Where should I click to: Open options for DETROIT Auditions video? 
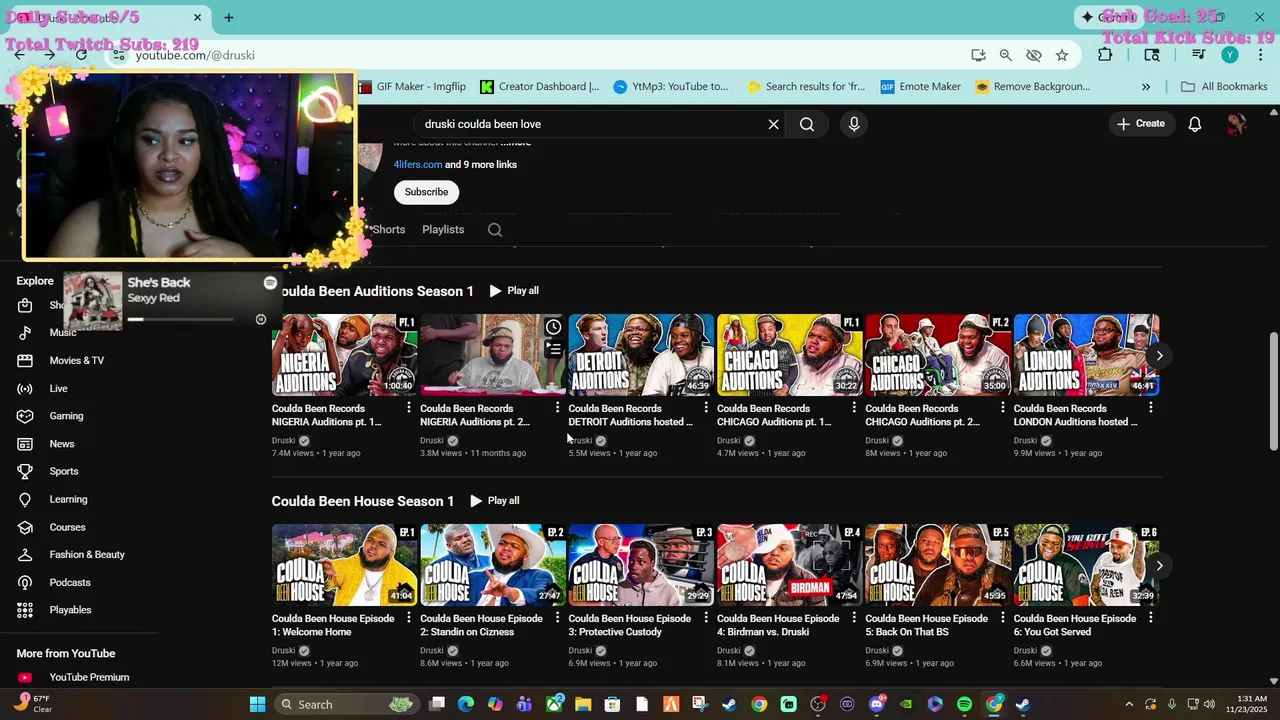(x=706, y=408)
